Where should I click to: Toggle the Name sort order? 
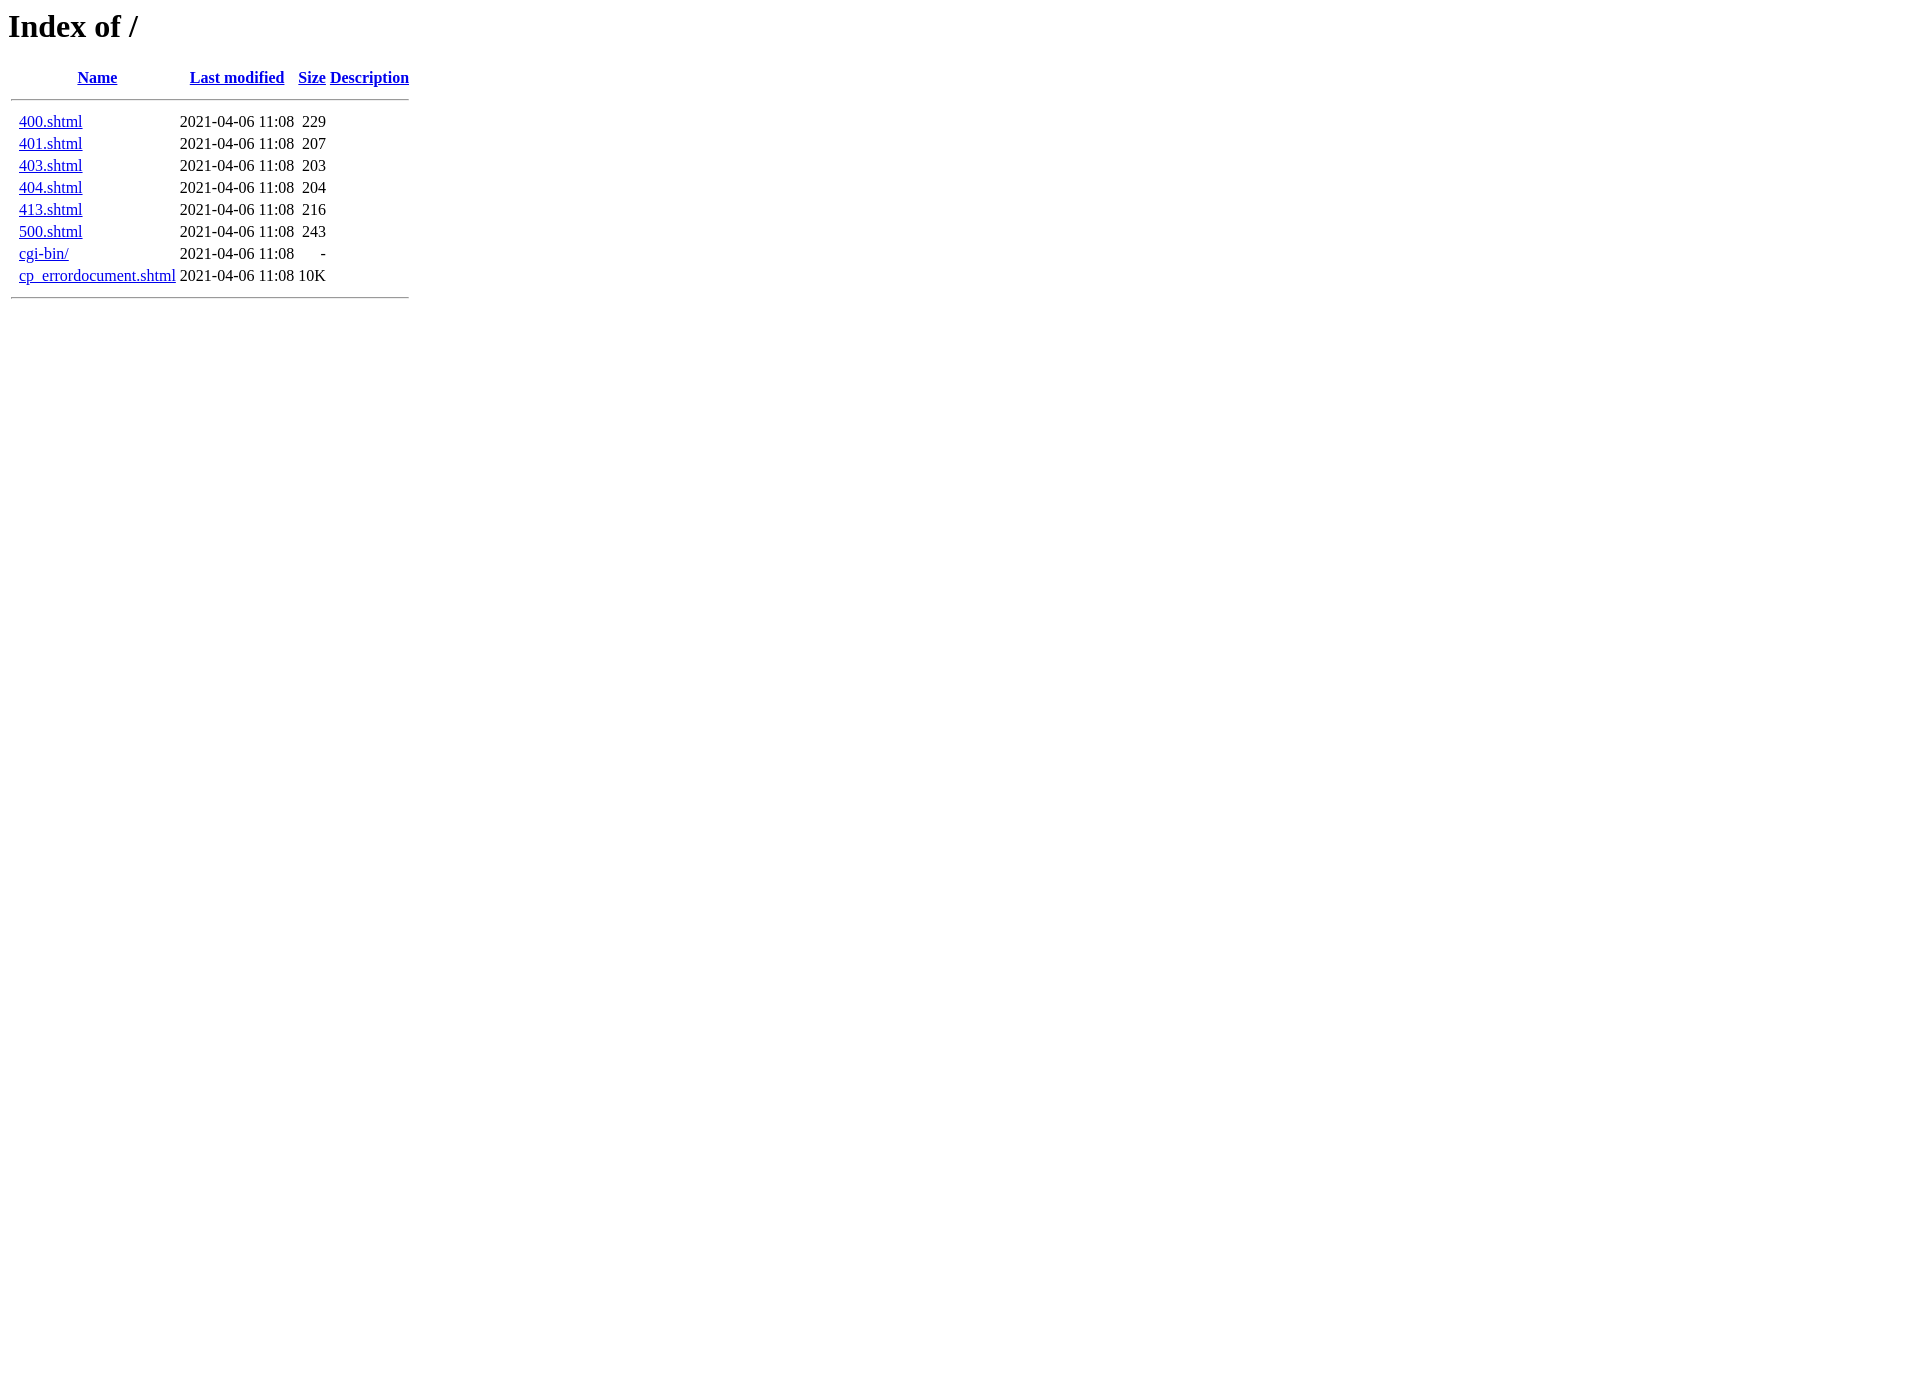(95, 78)
